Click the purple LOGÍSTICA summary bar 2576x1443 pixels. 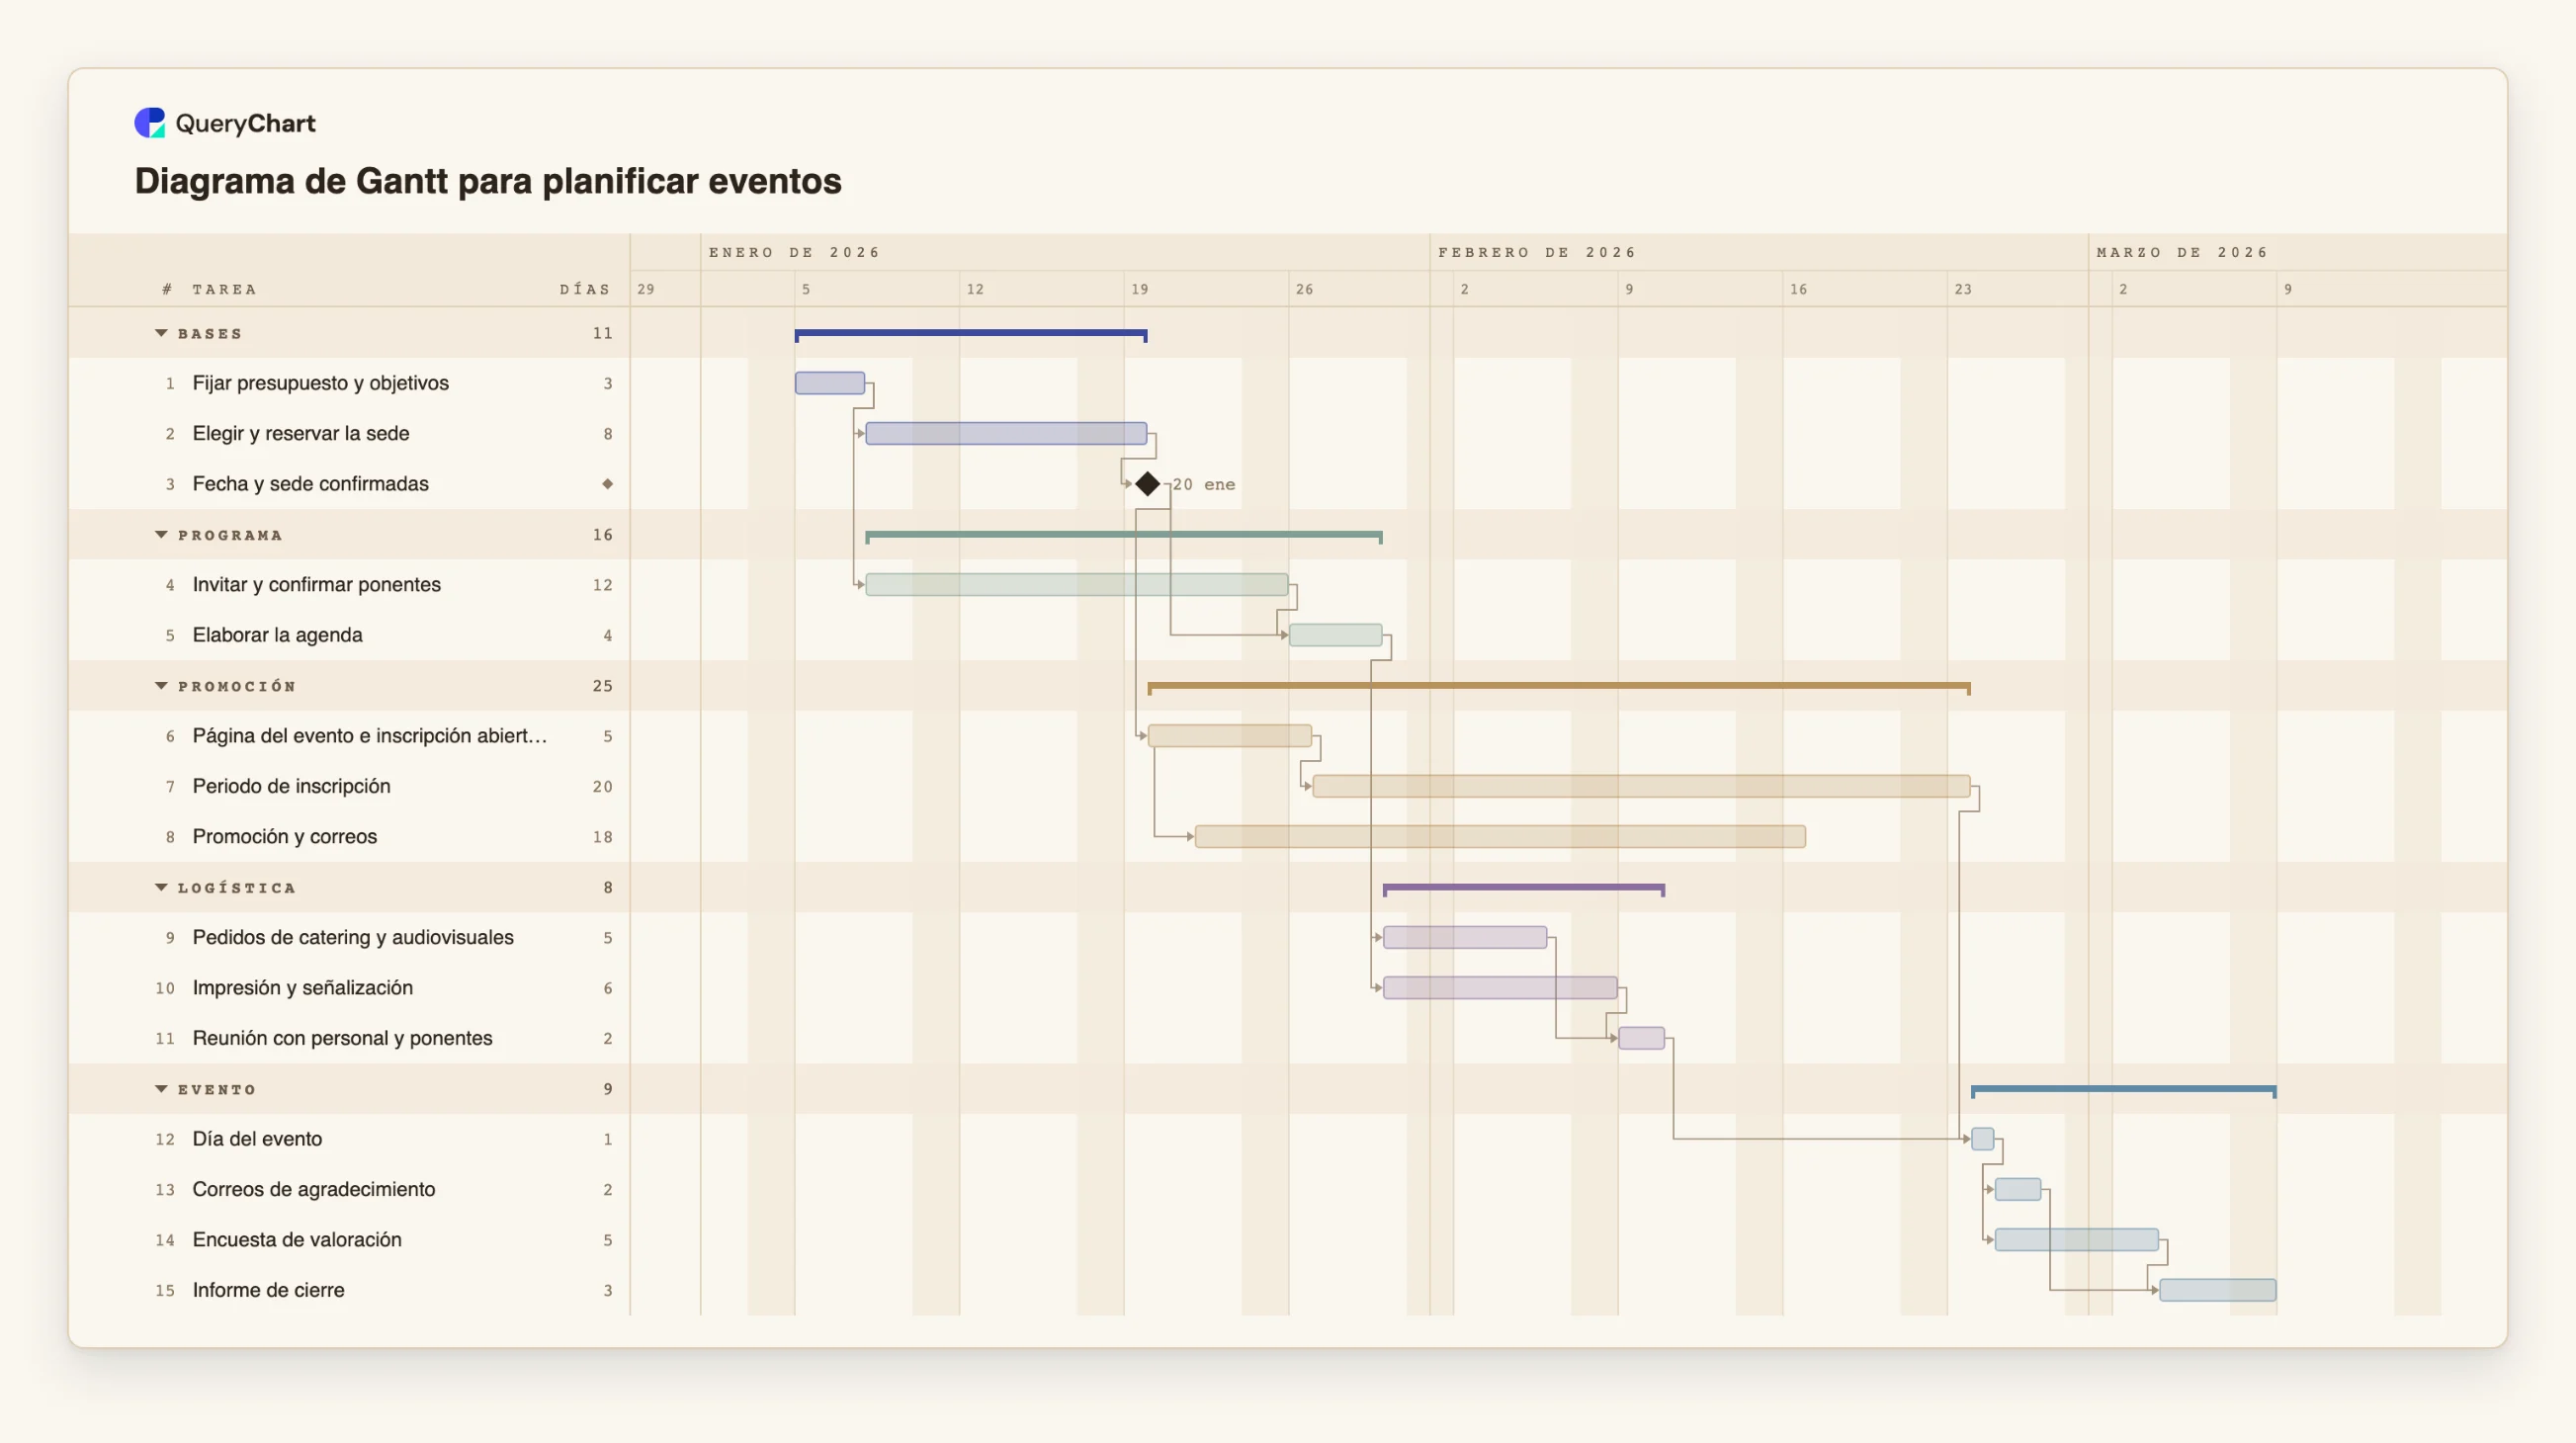[x=1524, y=888]
